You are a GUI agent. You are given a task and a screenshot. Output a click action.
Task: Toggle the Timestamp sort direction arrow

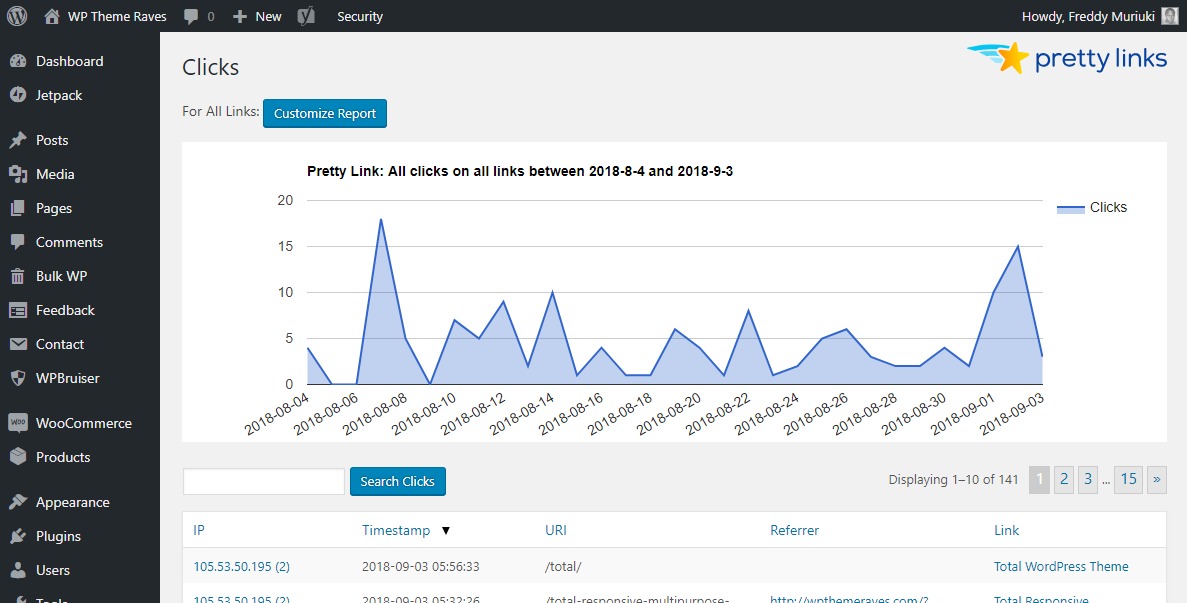[446, 531]
